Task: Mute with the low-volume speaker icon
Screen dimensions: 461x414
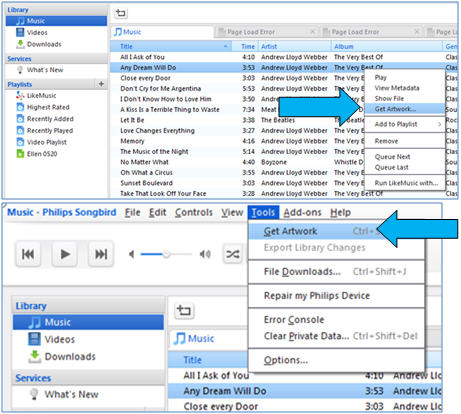Action: [x=132, y=254]
